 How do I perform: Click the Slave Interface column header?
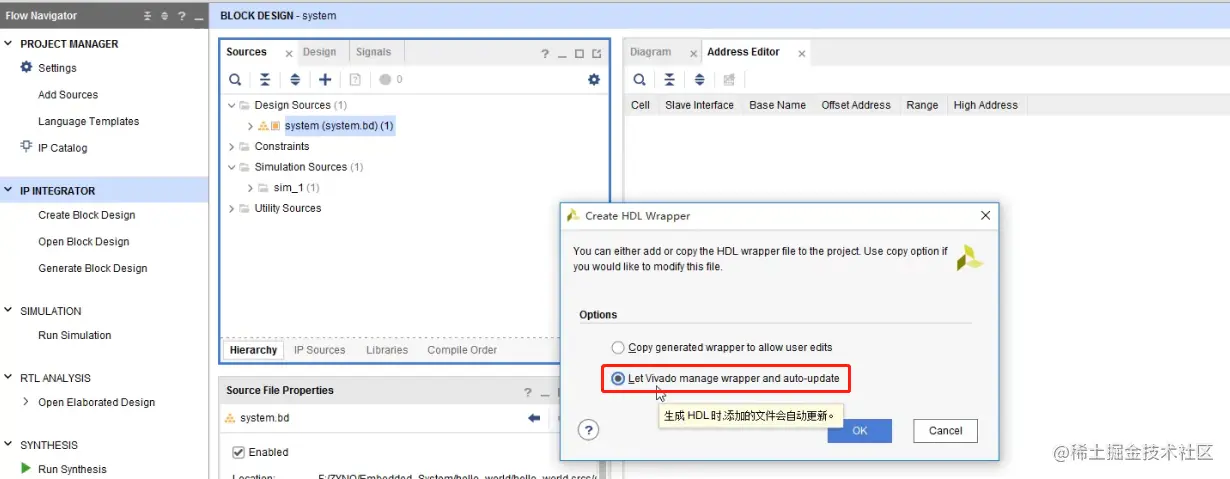[x=699, y=105]
